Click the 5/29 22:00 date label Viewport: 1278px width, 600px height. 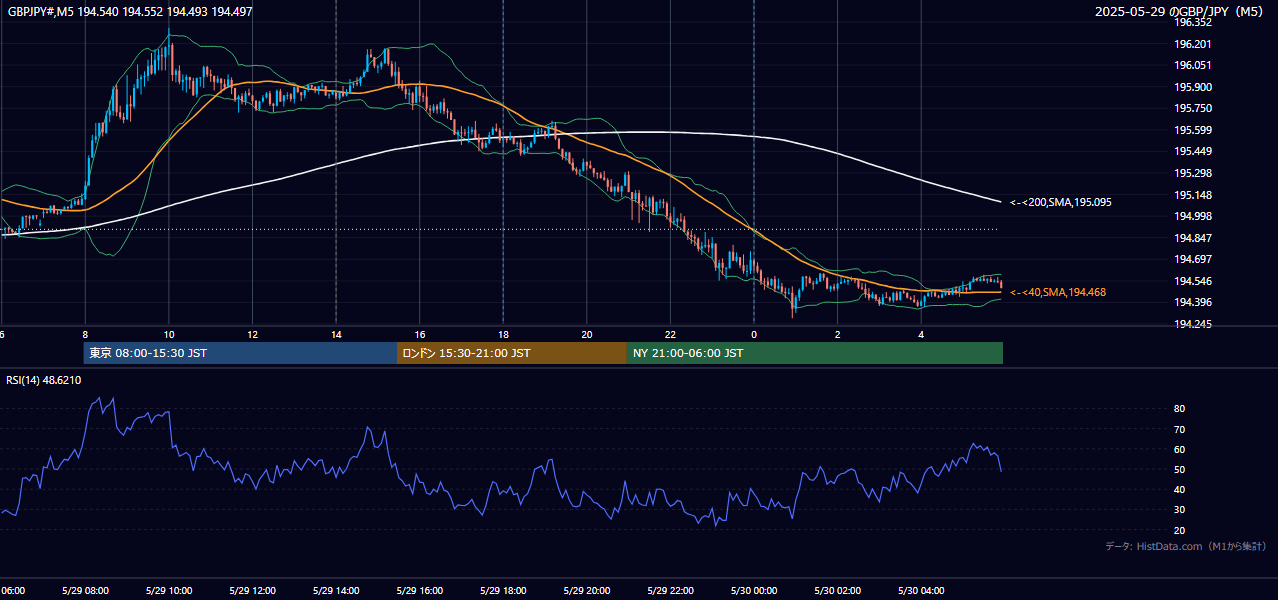[670, 590]
